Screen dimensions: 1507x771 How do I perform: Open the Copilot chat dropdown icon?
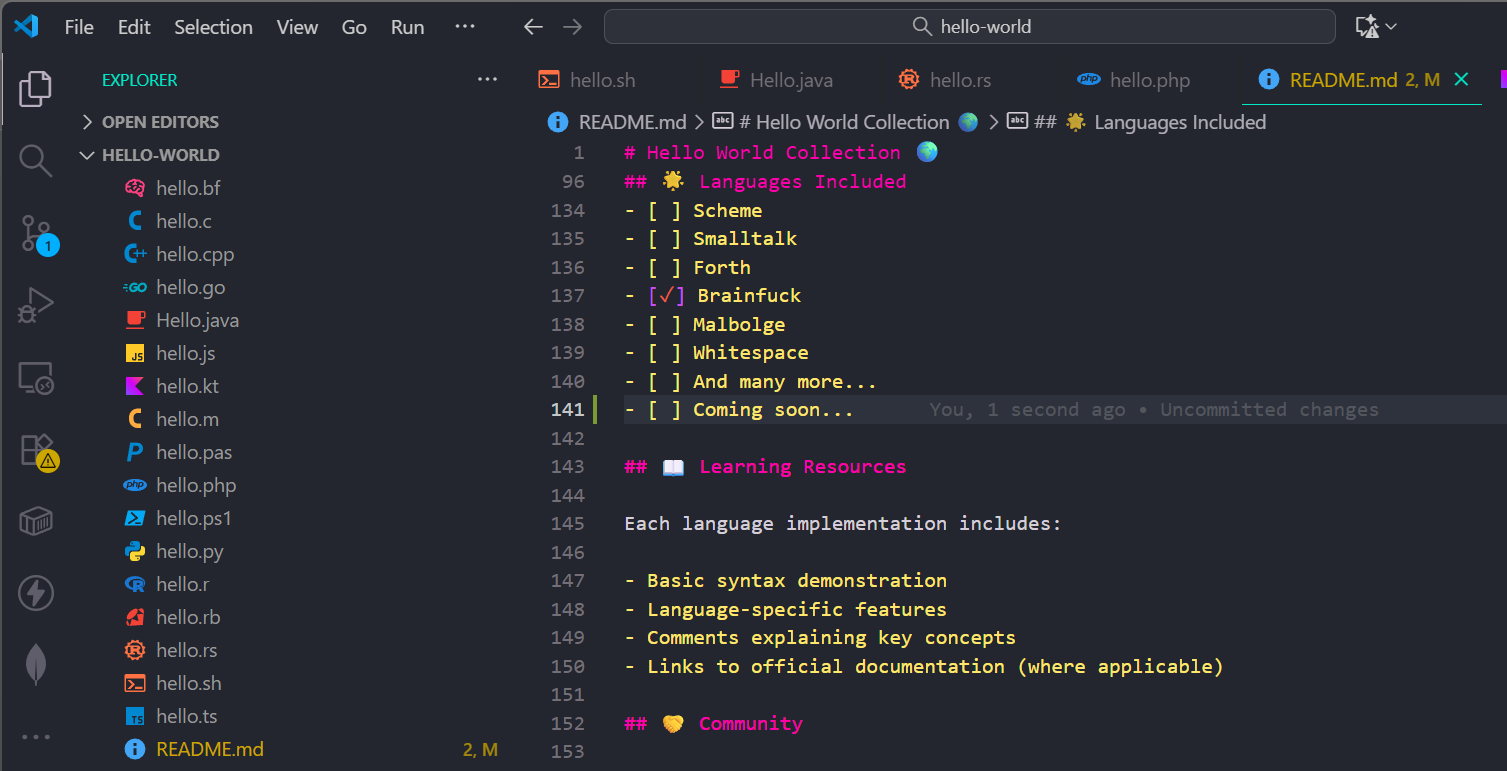[x=1376, y=27]
